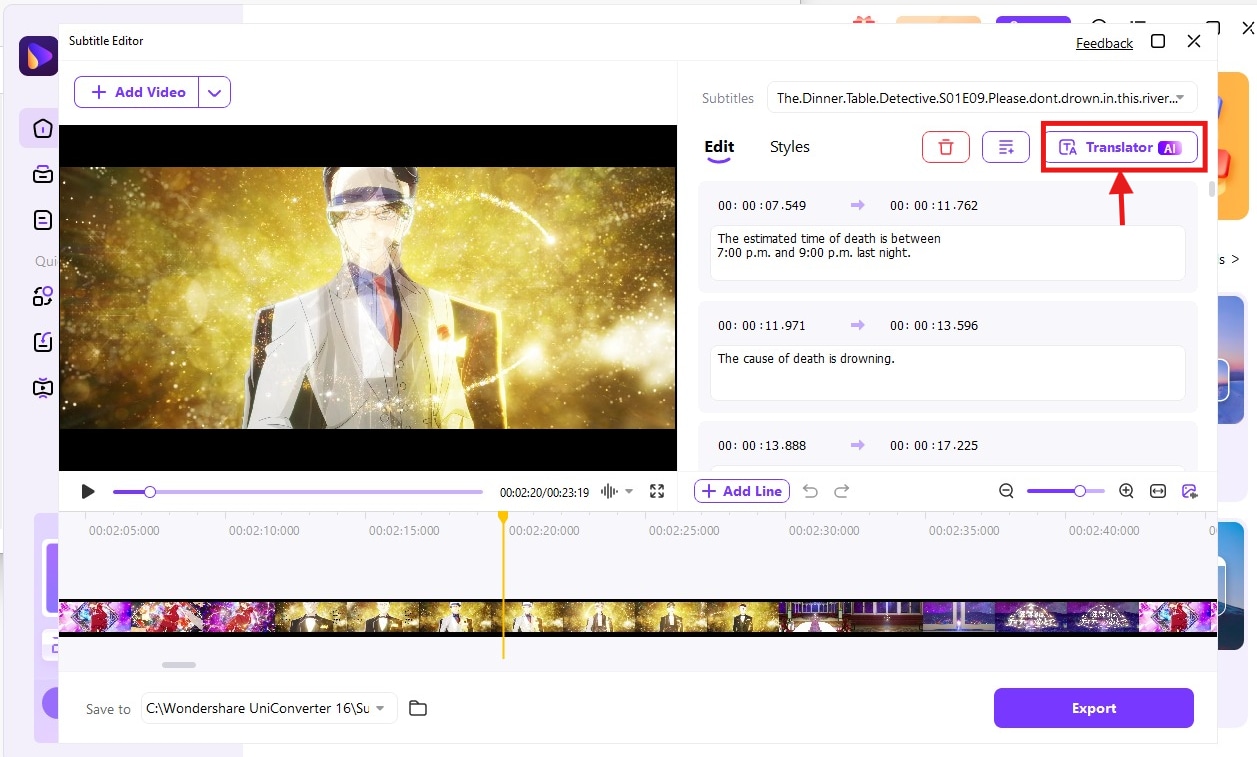
Task: Edit "The cause of death is drowning" text box
Action: point(947,373)
